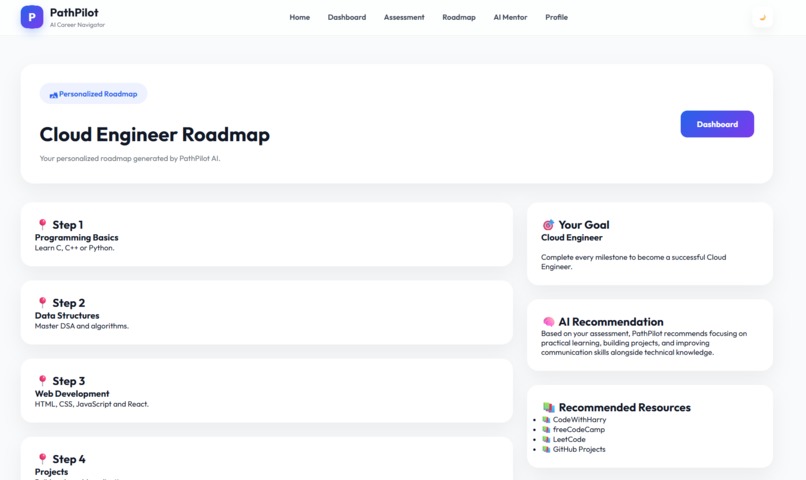
Task: Click the 'Based on your assessment' paragraph
Action: point(644,343)
